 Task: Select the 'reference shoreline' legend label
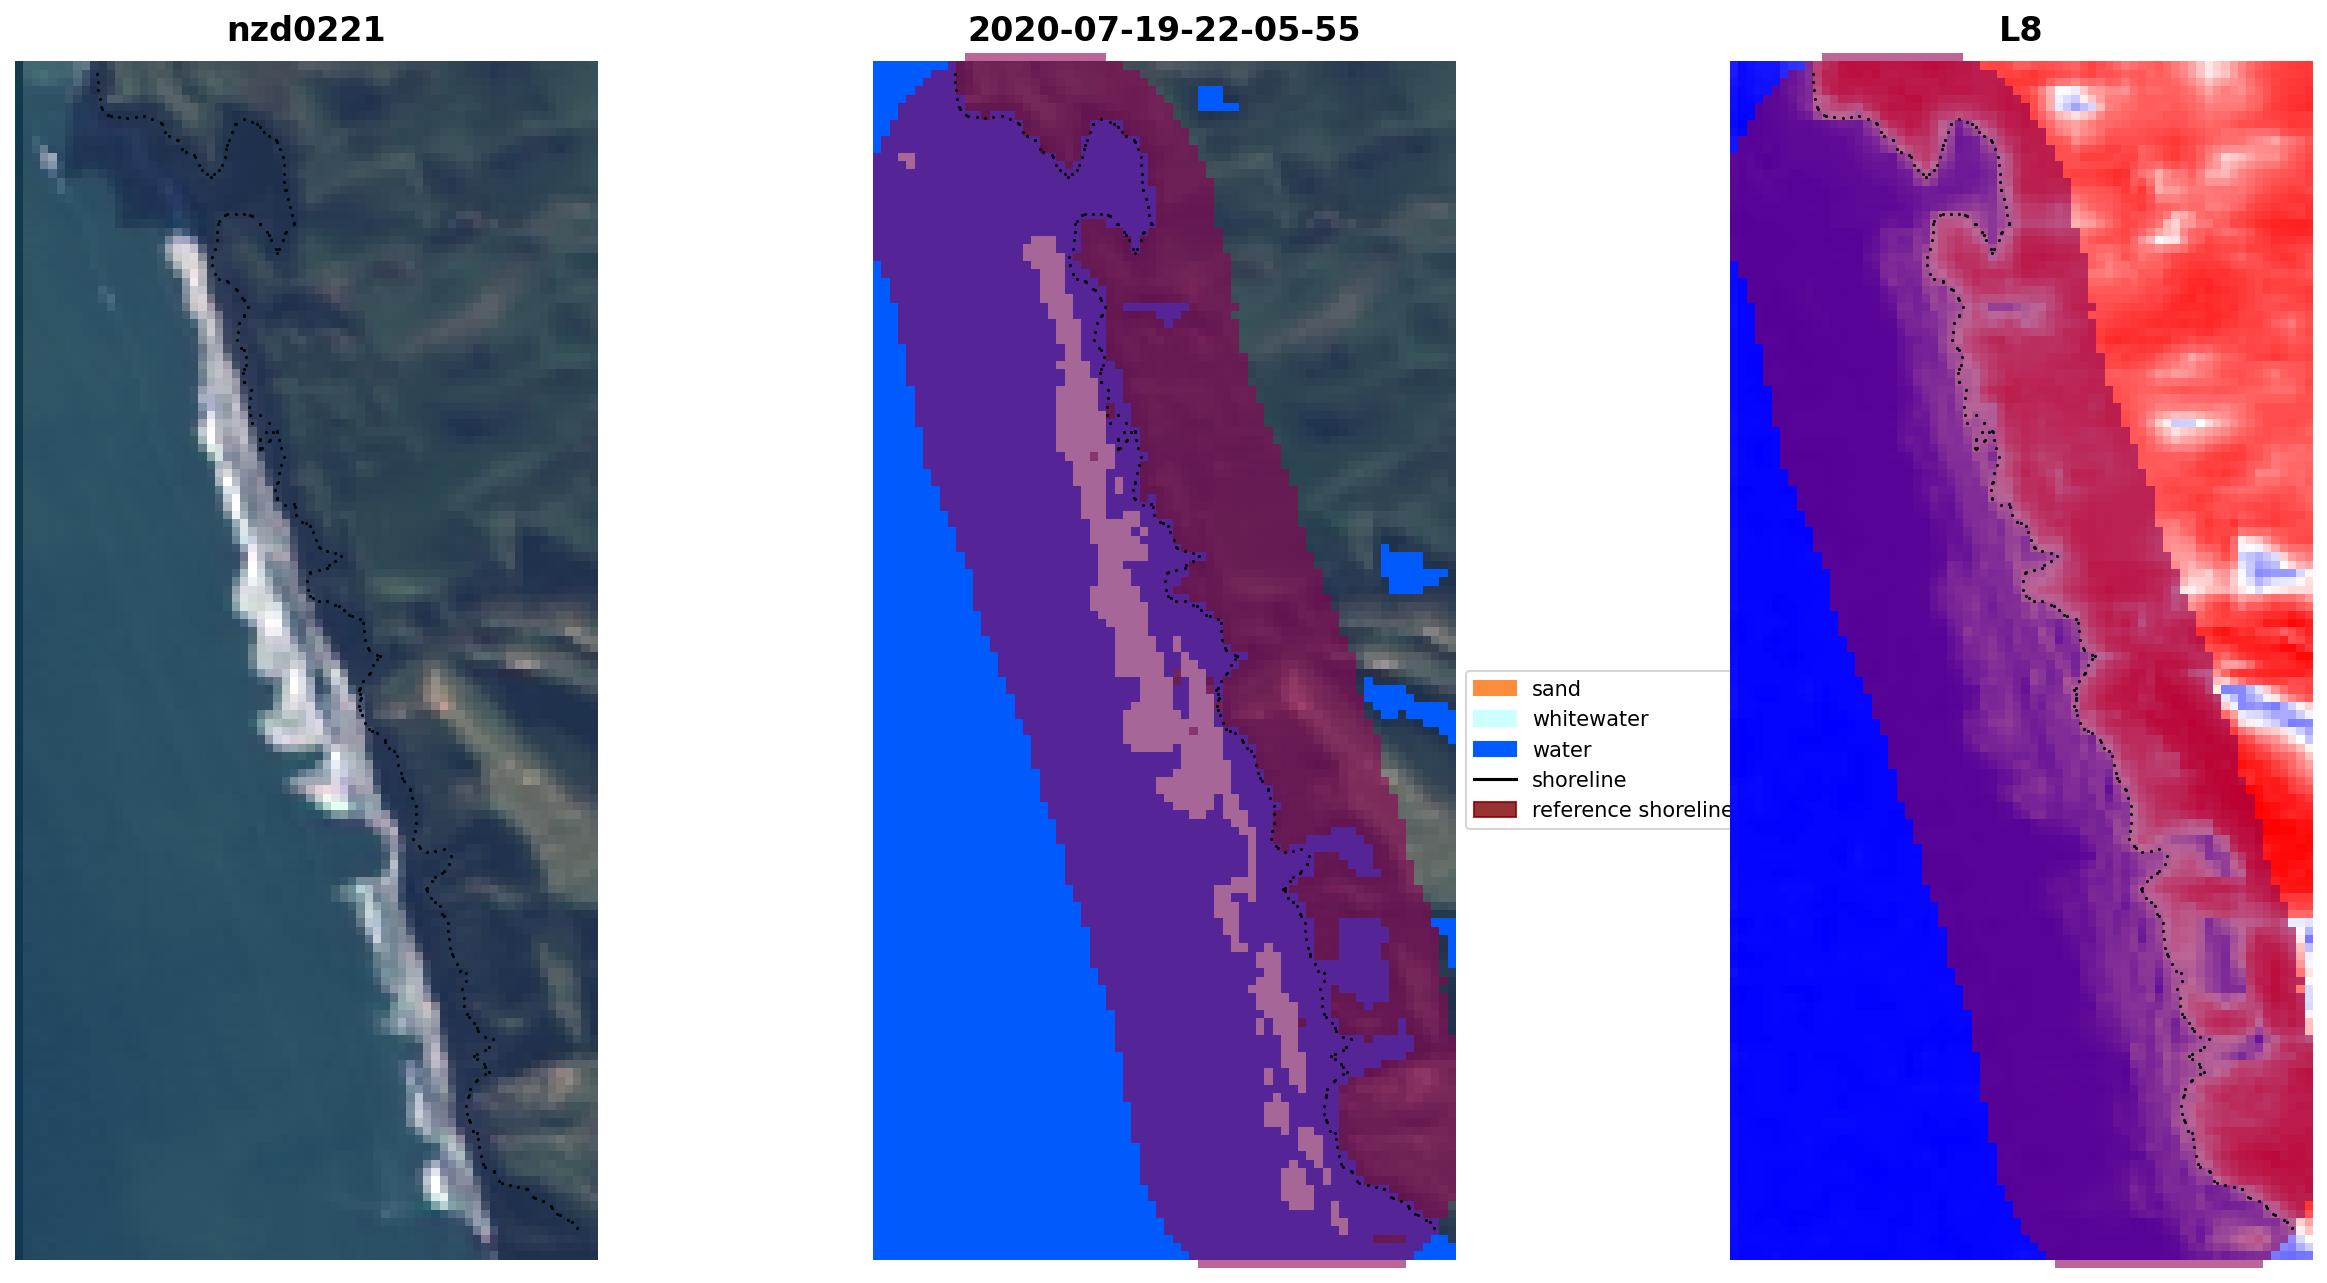1630,810
